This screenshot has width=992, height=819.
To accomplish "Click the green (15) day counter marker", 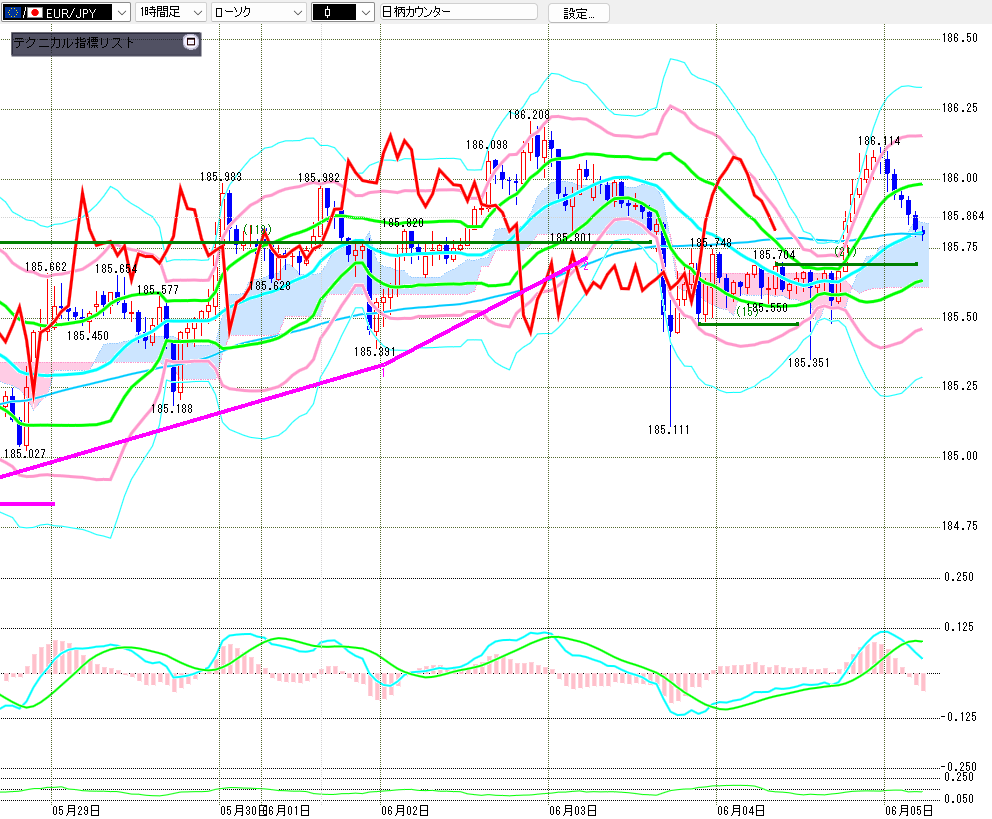I will point(747,311).
